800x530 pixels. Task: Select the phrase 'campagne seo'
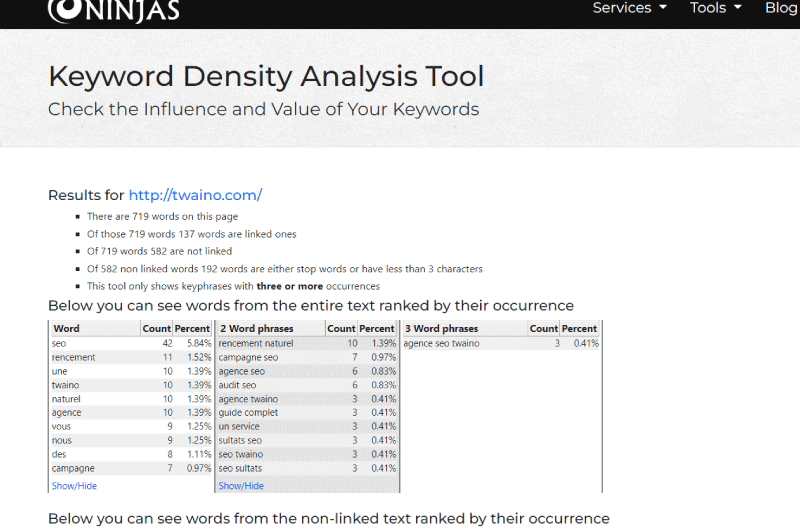[x=248, y=358]
